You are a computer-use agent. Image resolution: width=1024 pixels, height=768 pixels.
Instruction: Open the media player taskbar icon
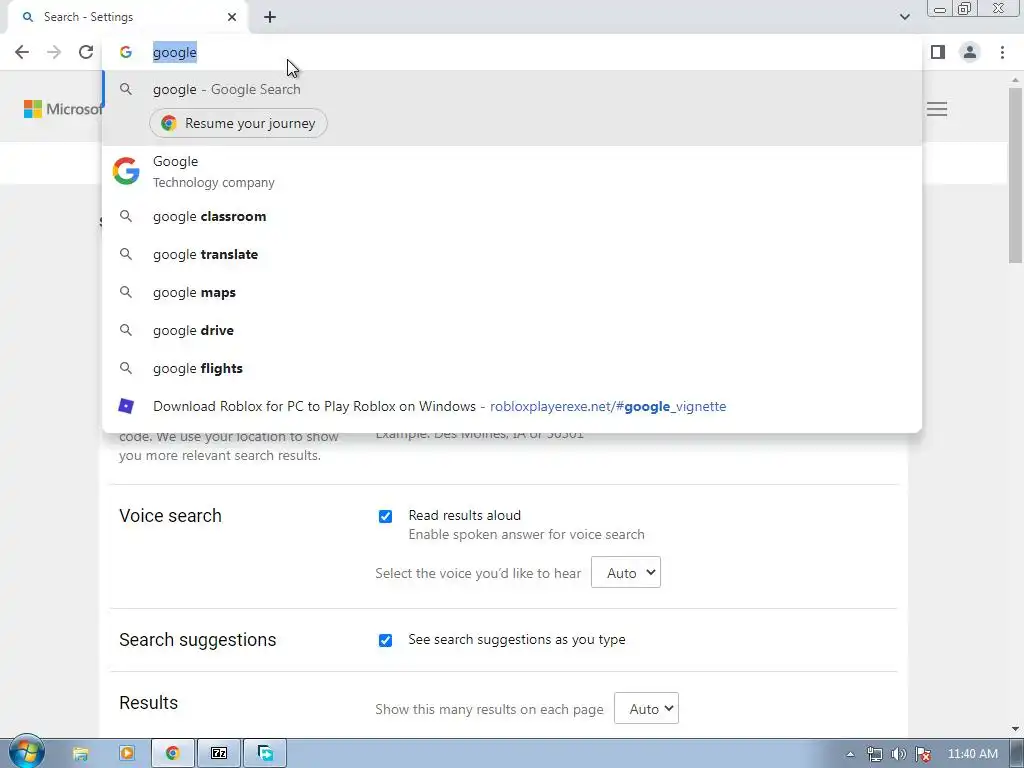click(127, 754)
